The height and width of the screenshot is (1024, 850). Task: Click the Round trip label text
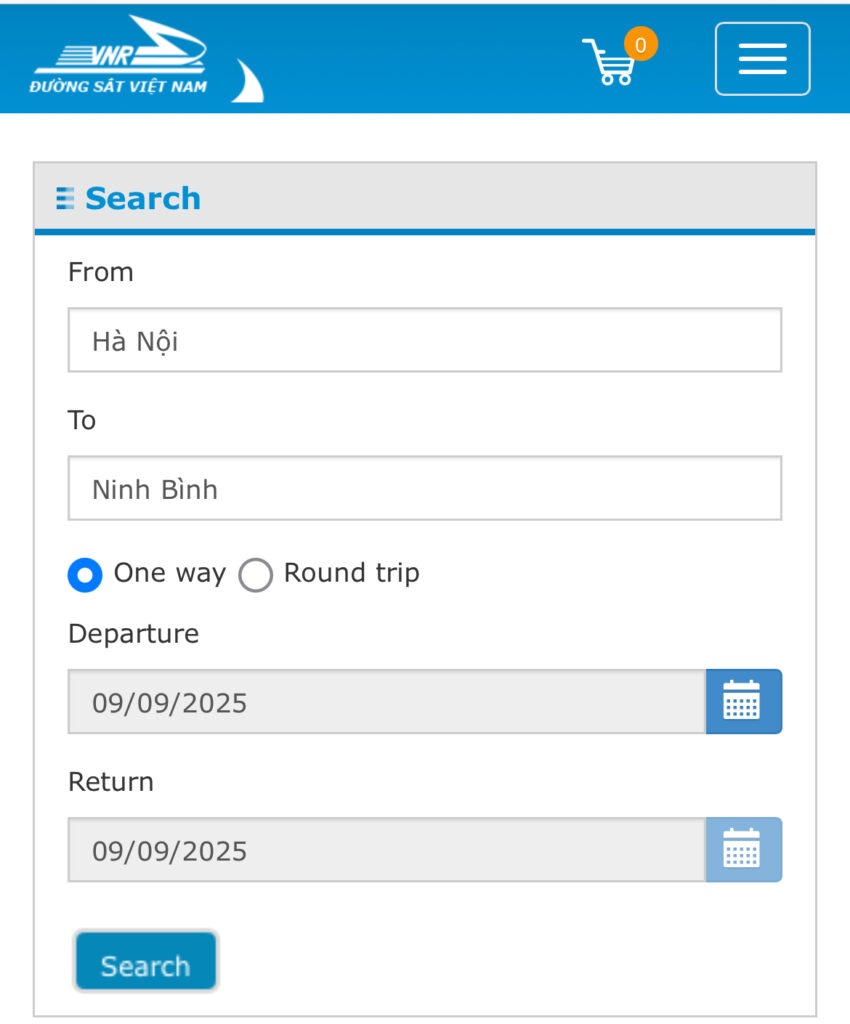(352, 573)
